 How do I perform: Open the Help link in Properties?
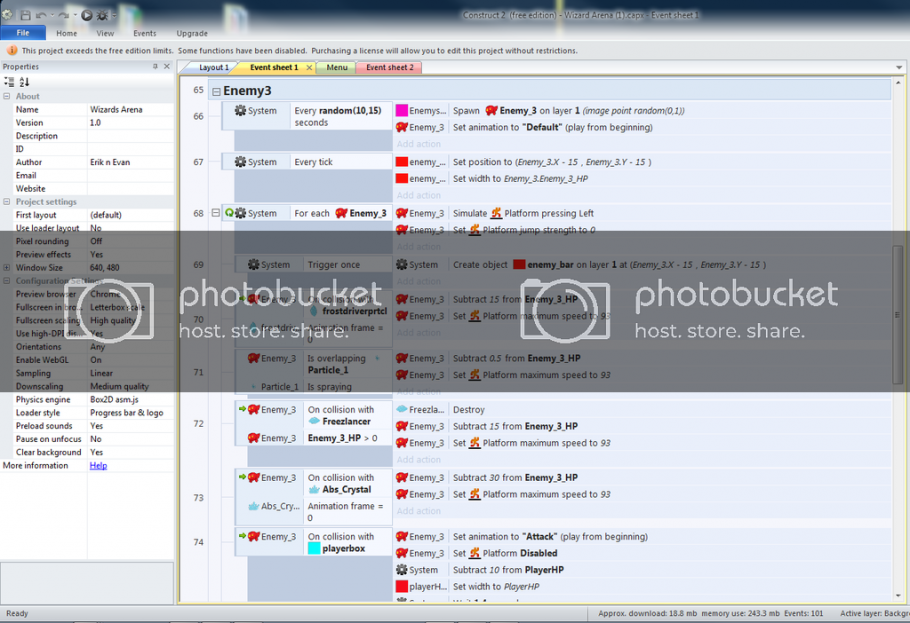[x=98, y=466]
